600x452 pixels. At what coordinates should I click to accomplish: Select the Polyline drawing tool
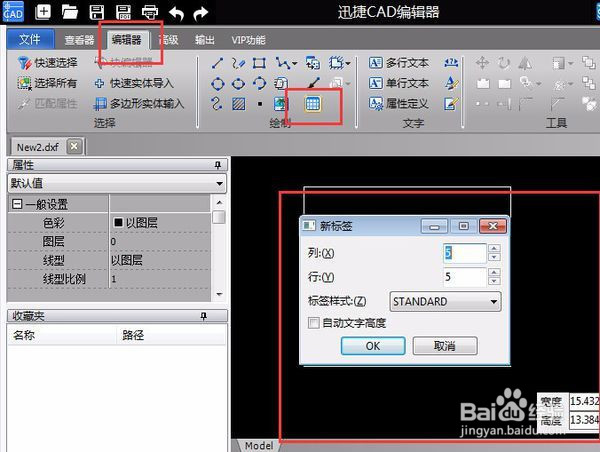pyautogui.click(x=282, y=63)
